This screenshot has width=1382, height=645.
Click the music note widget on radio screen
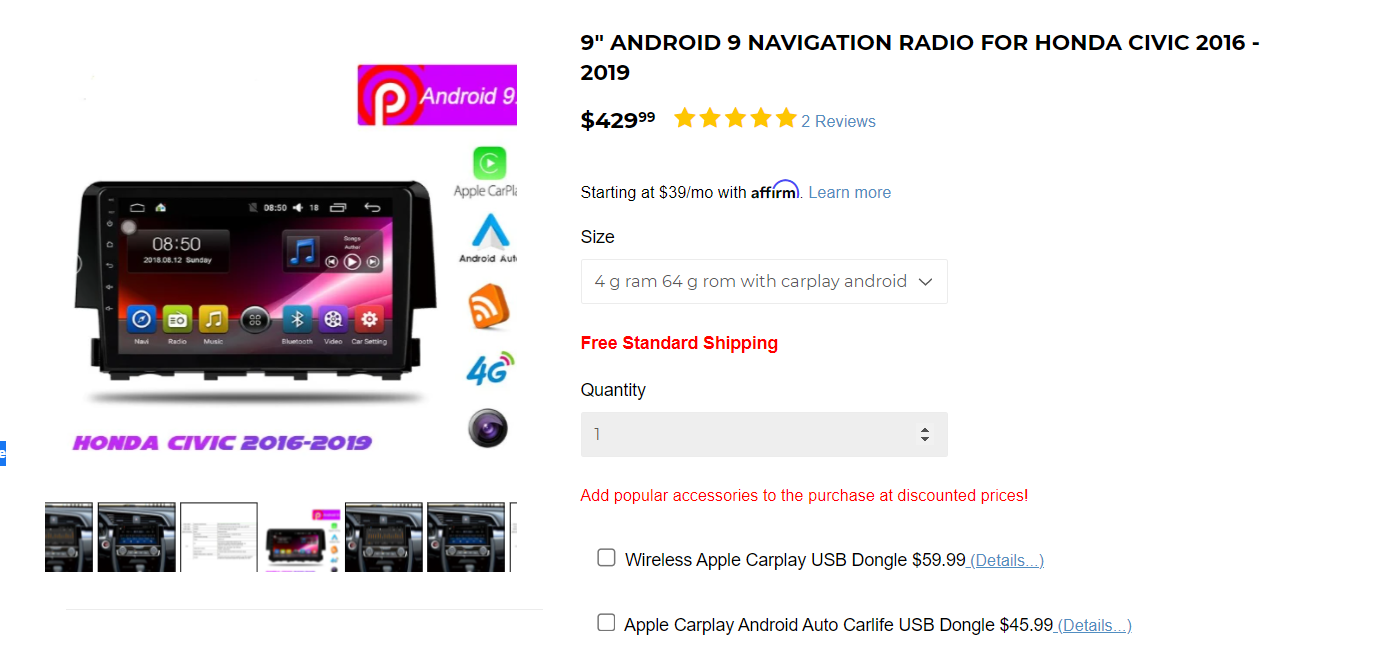coord(302,250)
